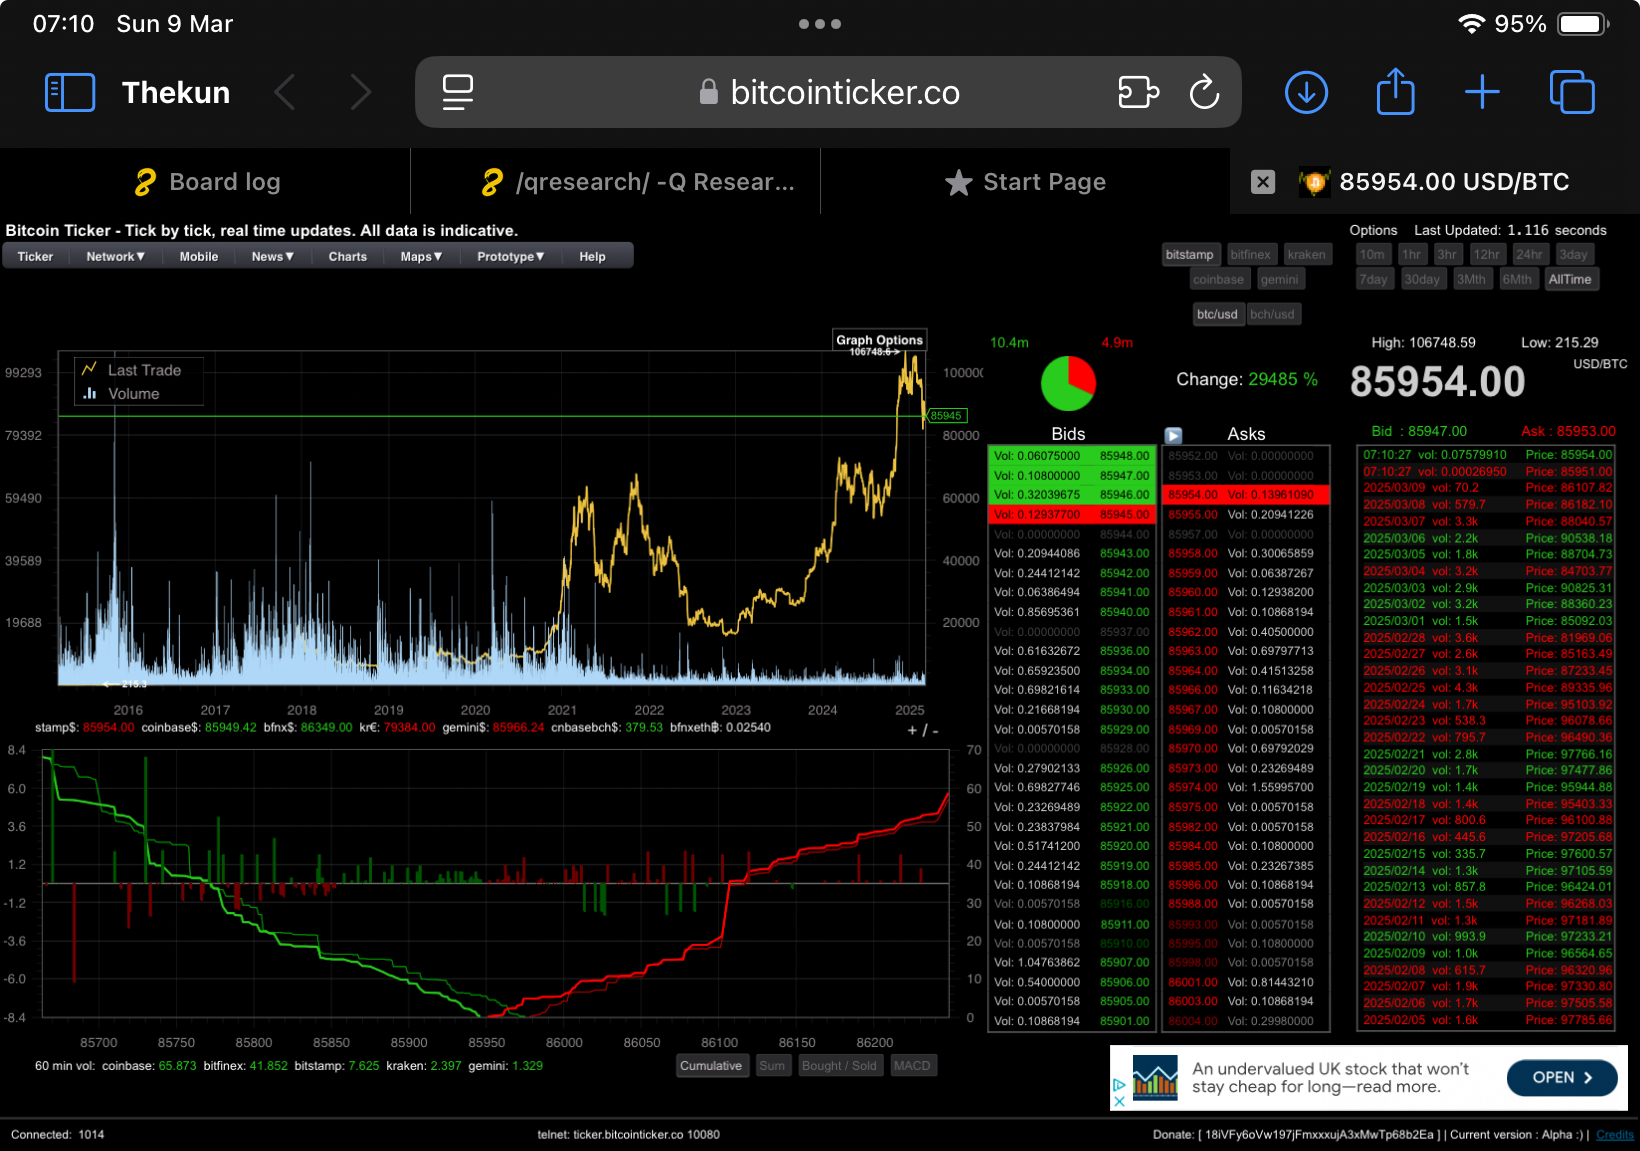The height and width of the screenshot is (1151, 1640).
Task: Click the red 85945.00 bid row
Action: coord(1072,515)
